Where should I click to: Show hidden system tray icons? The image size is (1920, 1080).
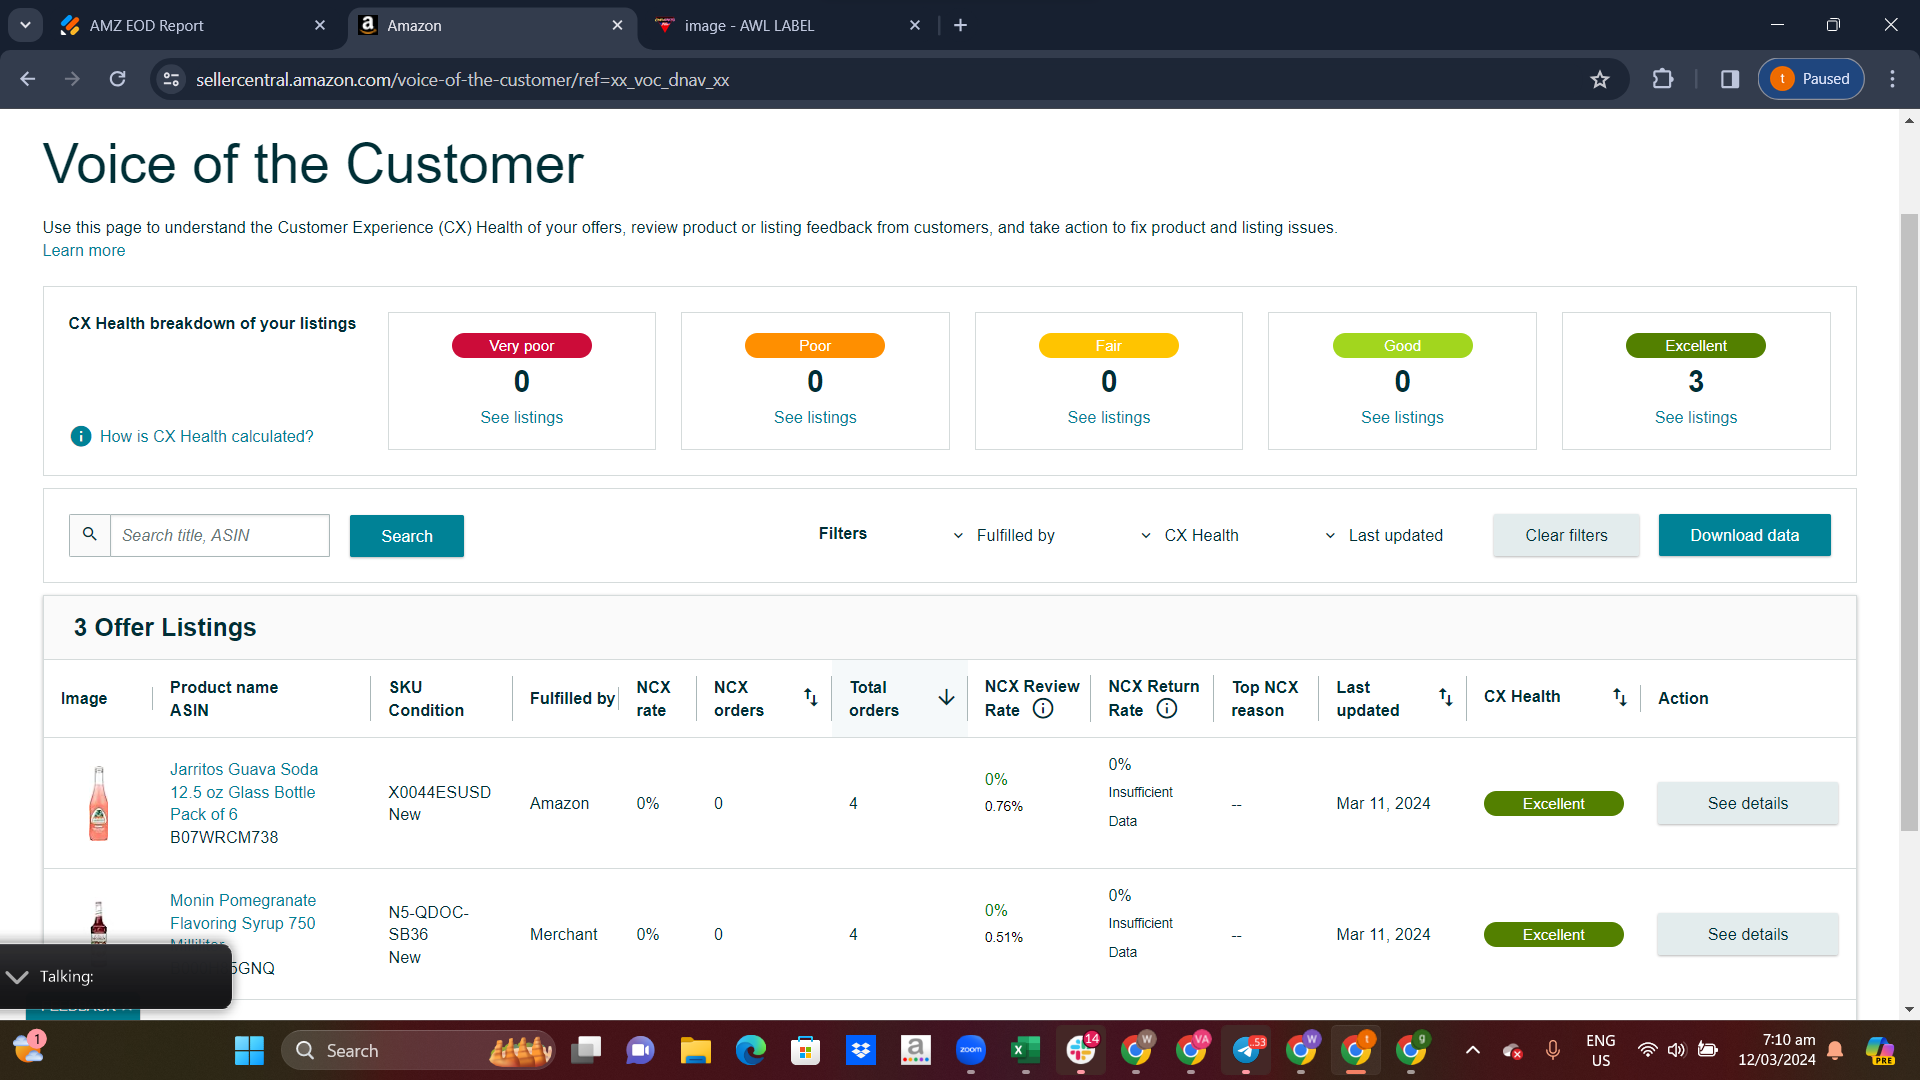pyautogui.click(x=1473, y=1050)
